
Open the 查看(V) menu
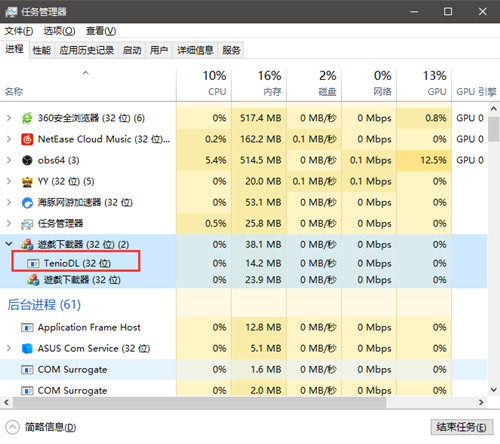coord(101,31)
